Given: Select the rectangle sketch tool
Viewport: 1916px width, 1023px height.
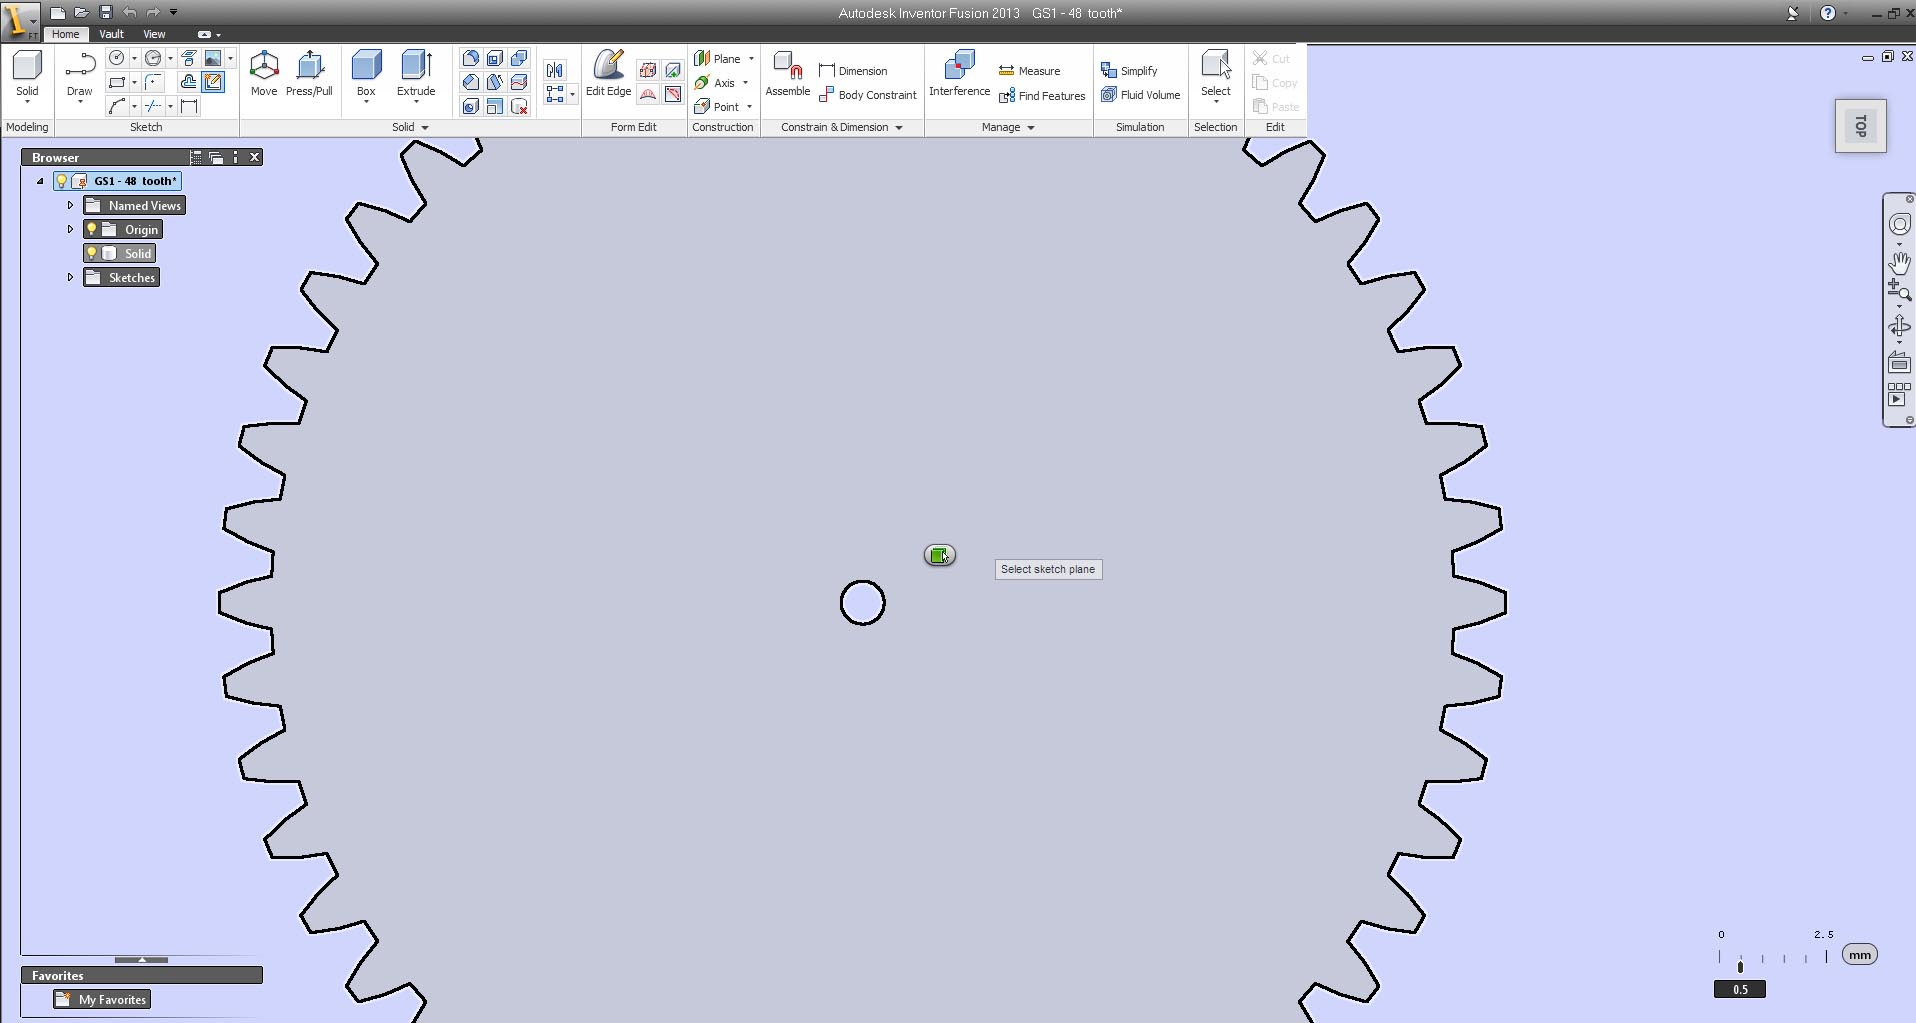Looking at the screenshot, I should (117, 82).
